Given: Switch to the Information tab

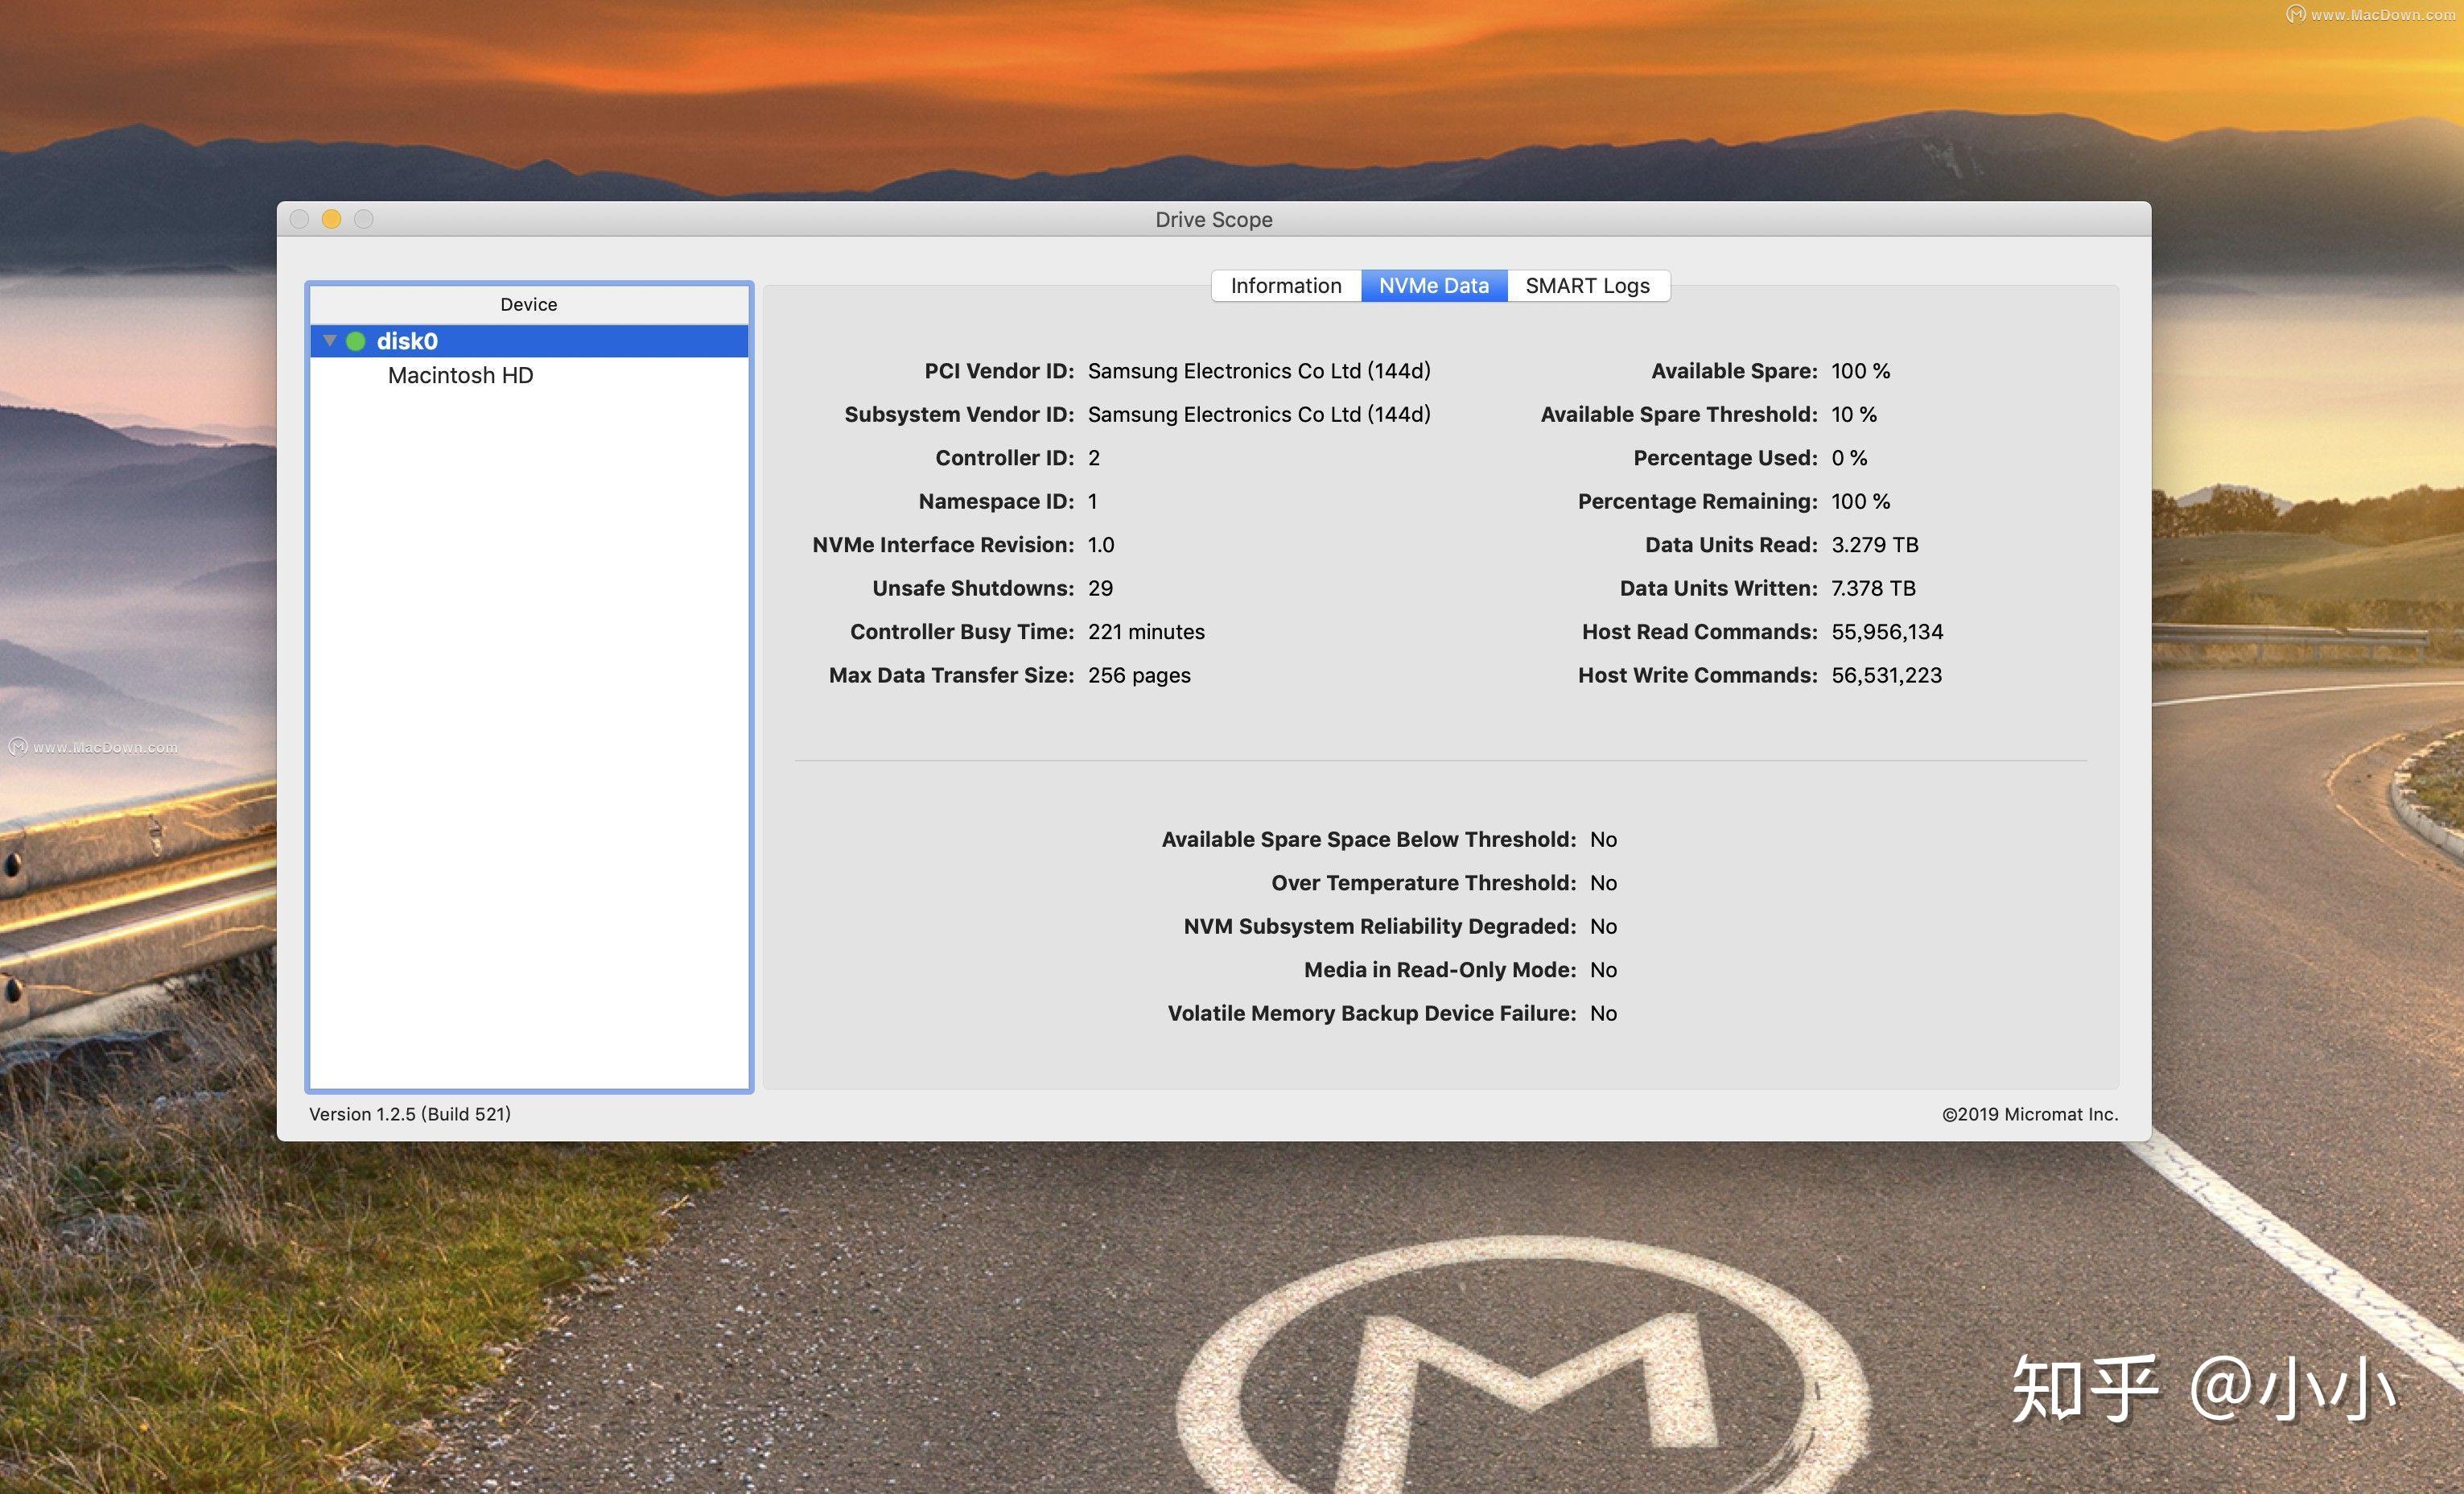Looking at the screenshot, I should coord(1285,285).
